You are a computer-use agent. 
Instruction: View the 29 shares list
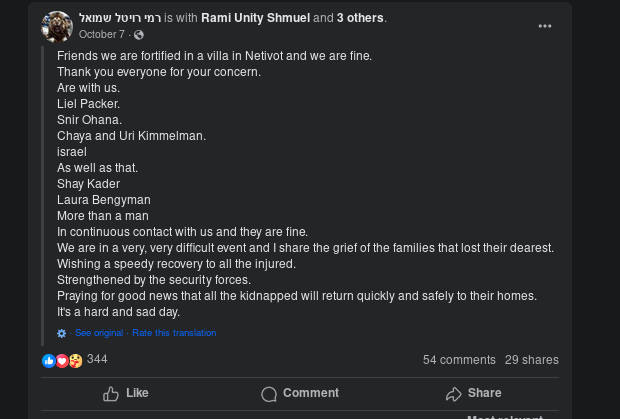tap(531, 360)
